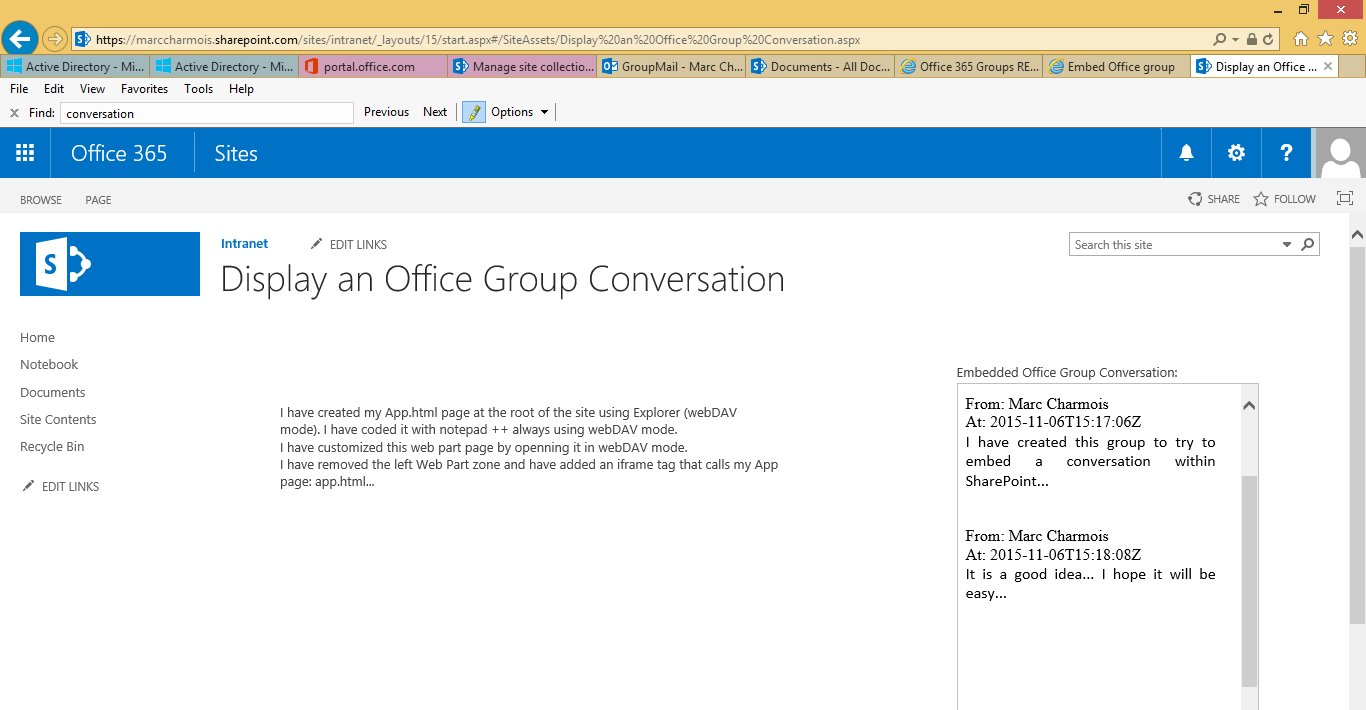Open Documents in left navigation
Viewport: 1366px width, 710px height.
[x=53, y=393]
